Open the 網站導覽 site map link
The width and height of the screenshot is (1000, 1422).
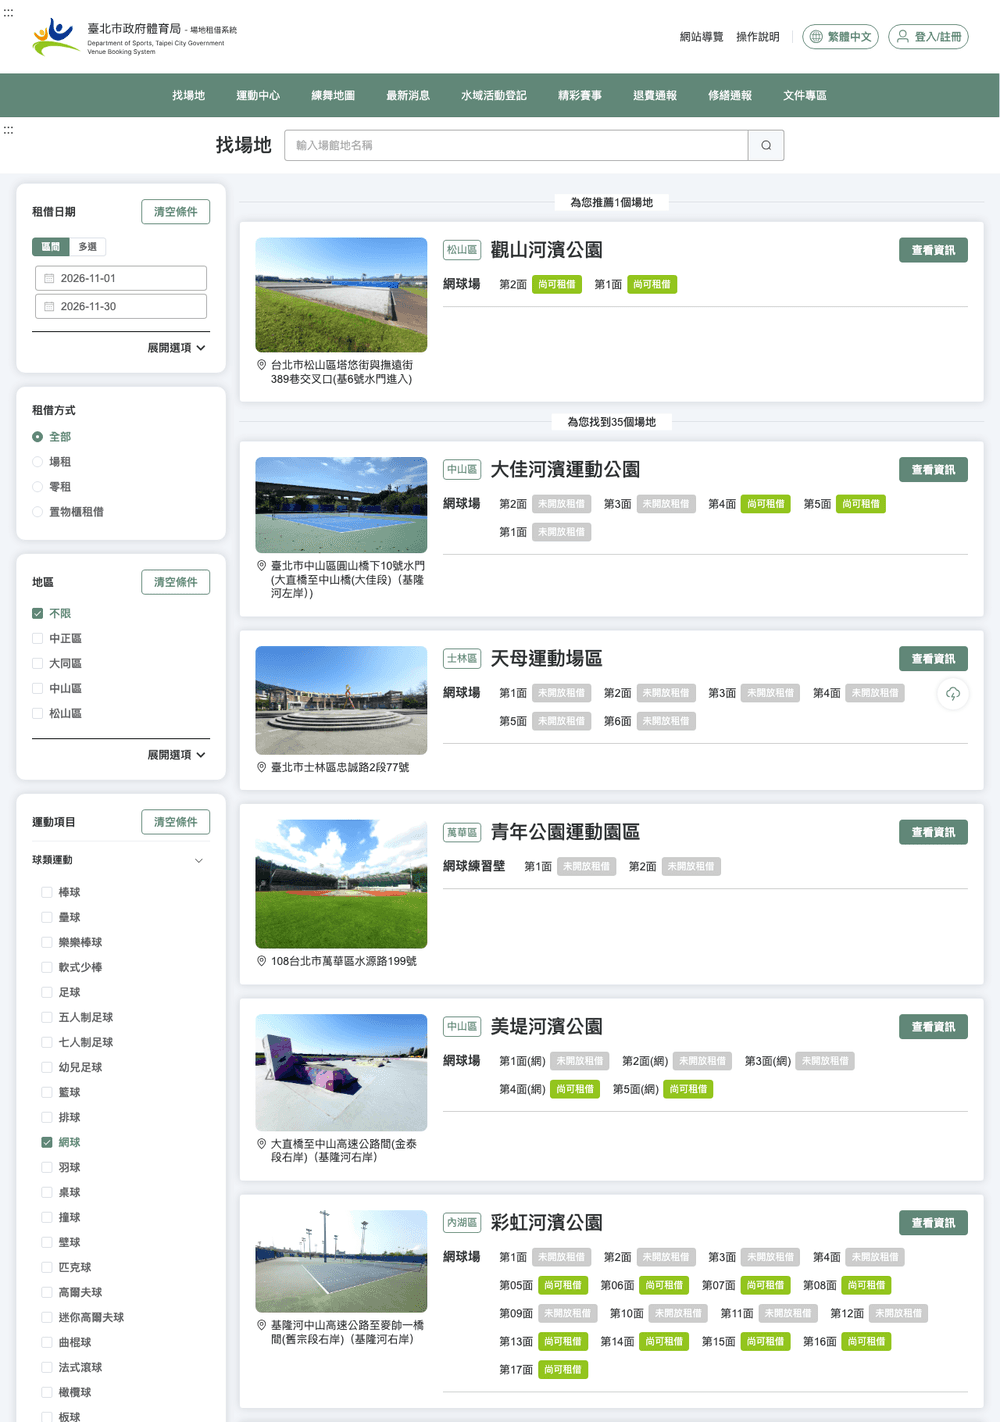click(701, 37)
